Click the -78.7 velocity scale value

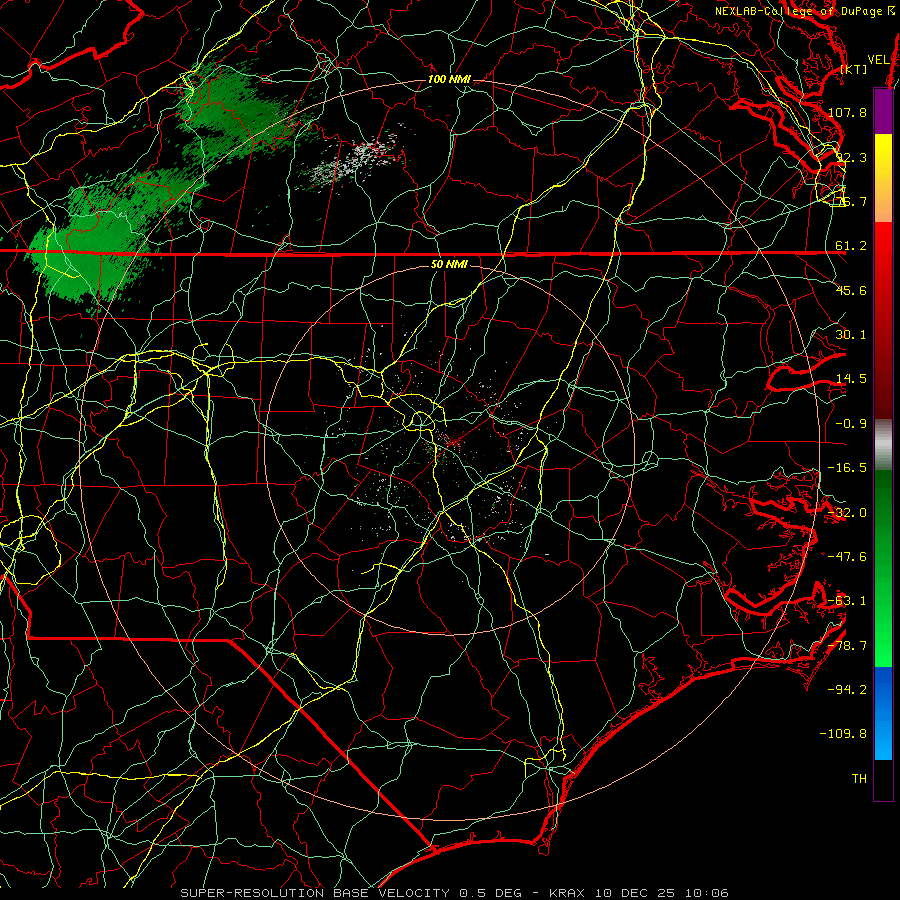(x=848, y=646)
